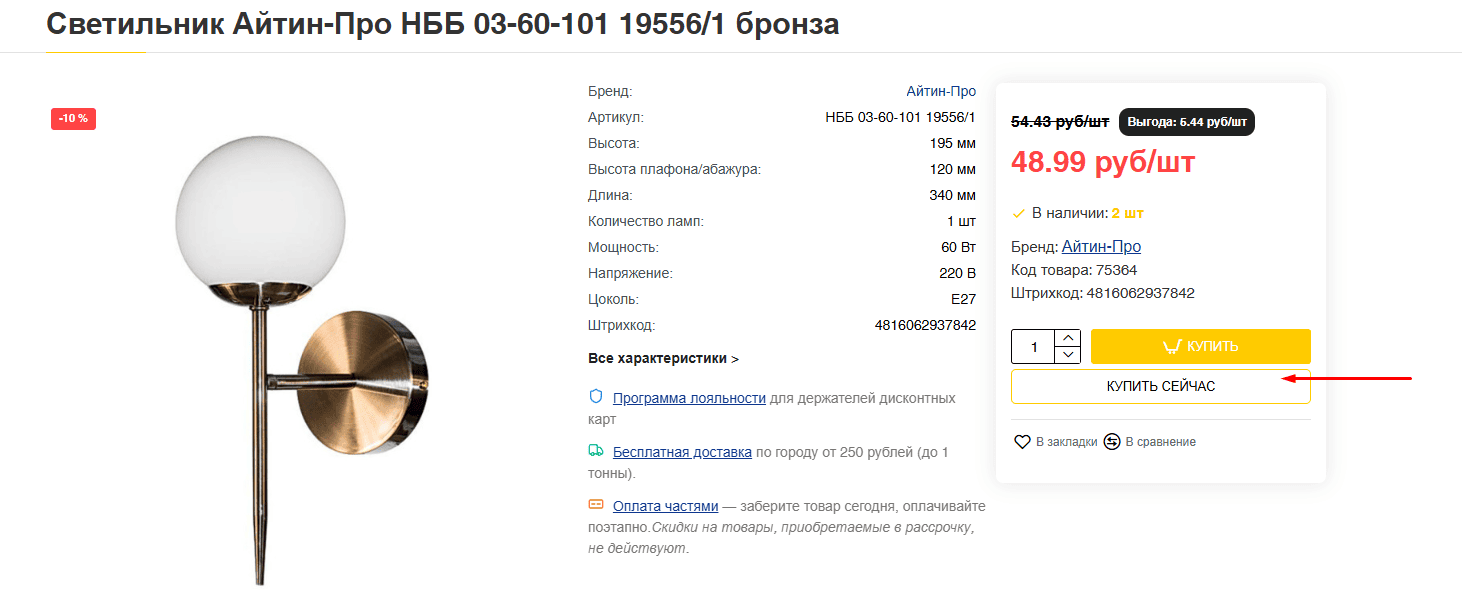
Task: Click the comparison arrows icon near В сравнение
Action: (1112, 441)
